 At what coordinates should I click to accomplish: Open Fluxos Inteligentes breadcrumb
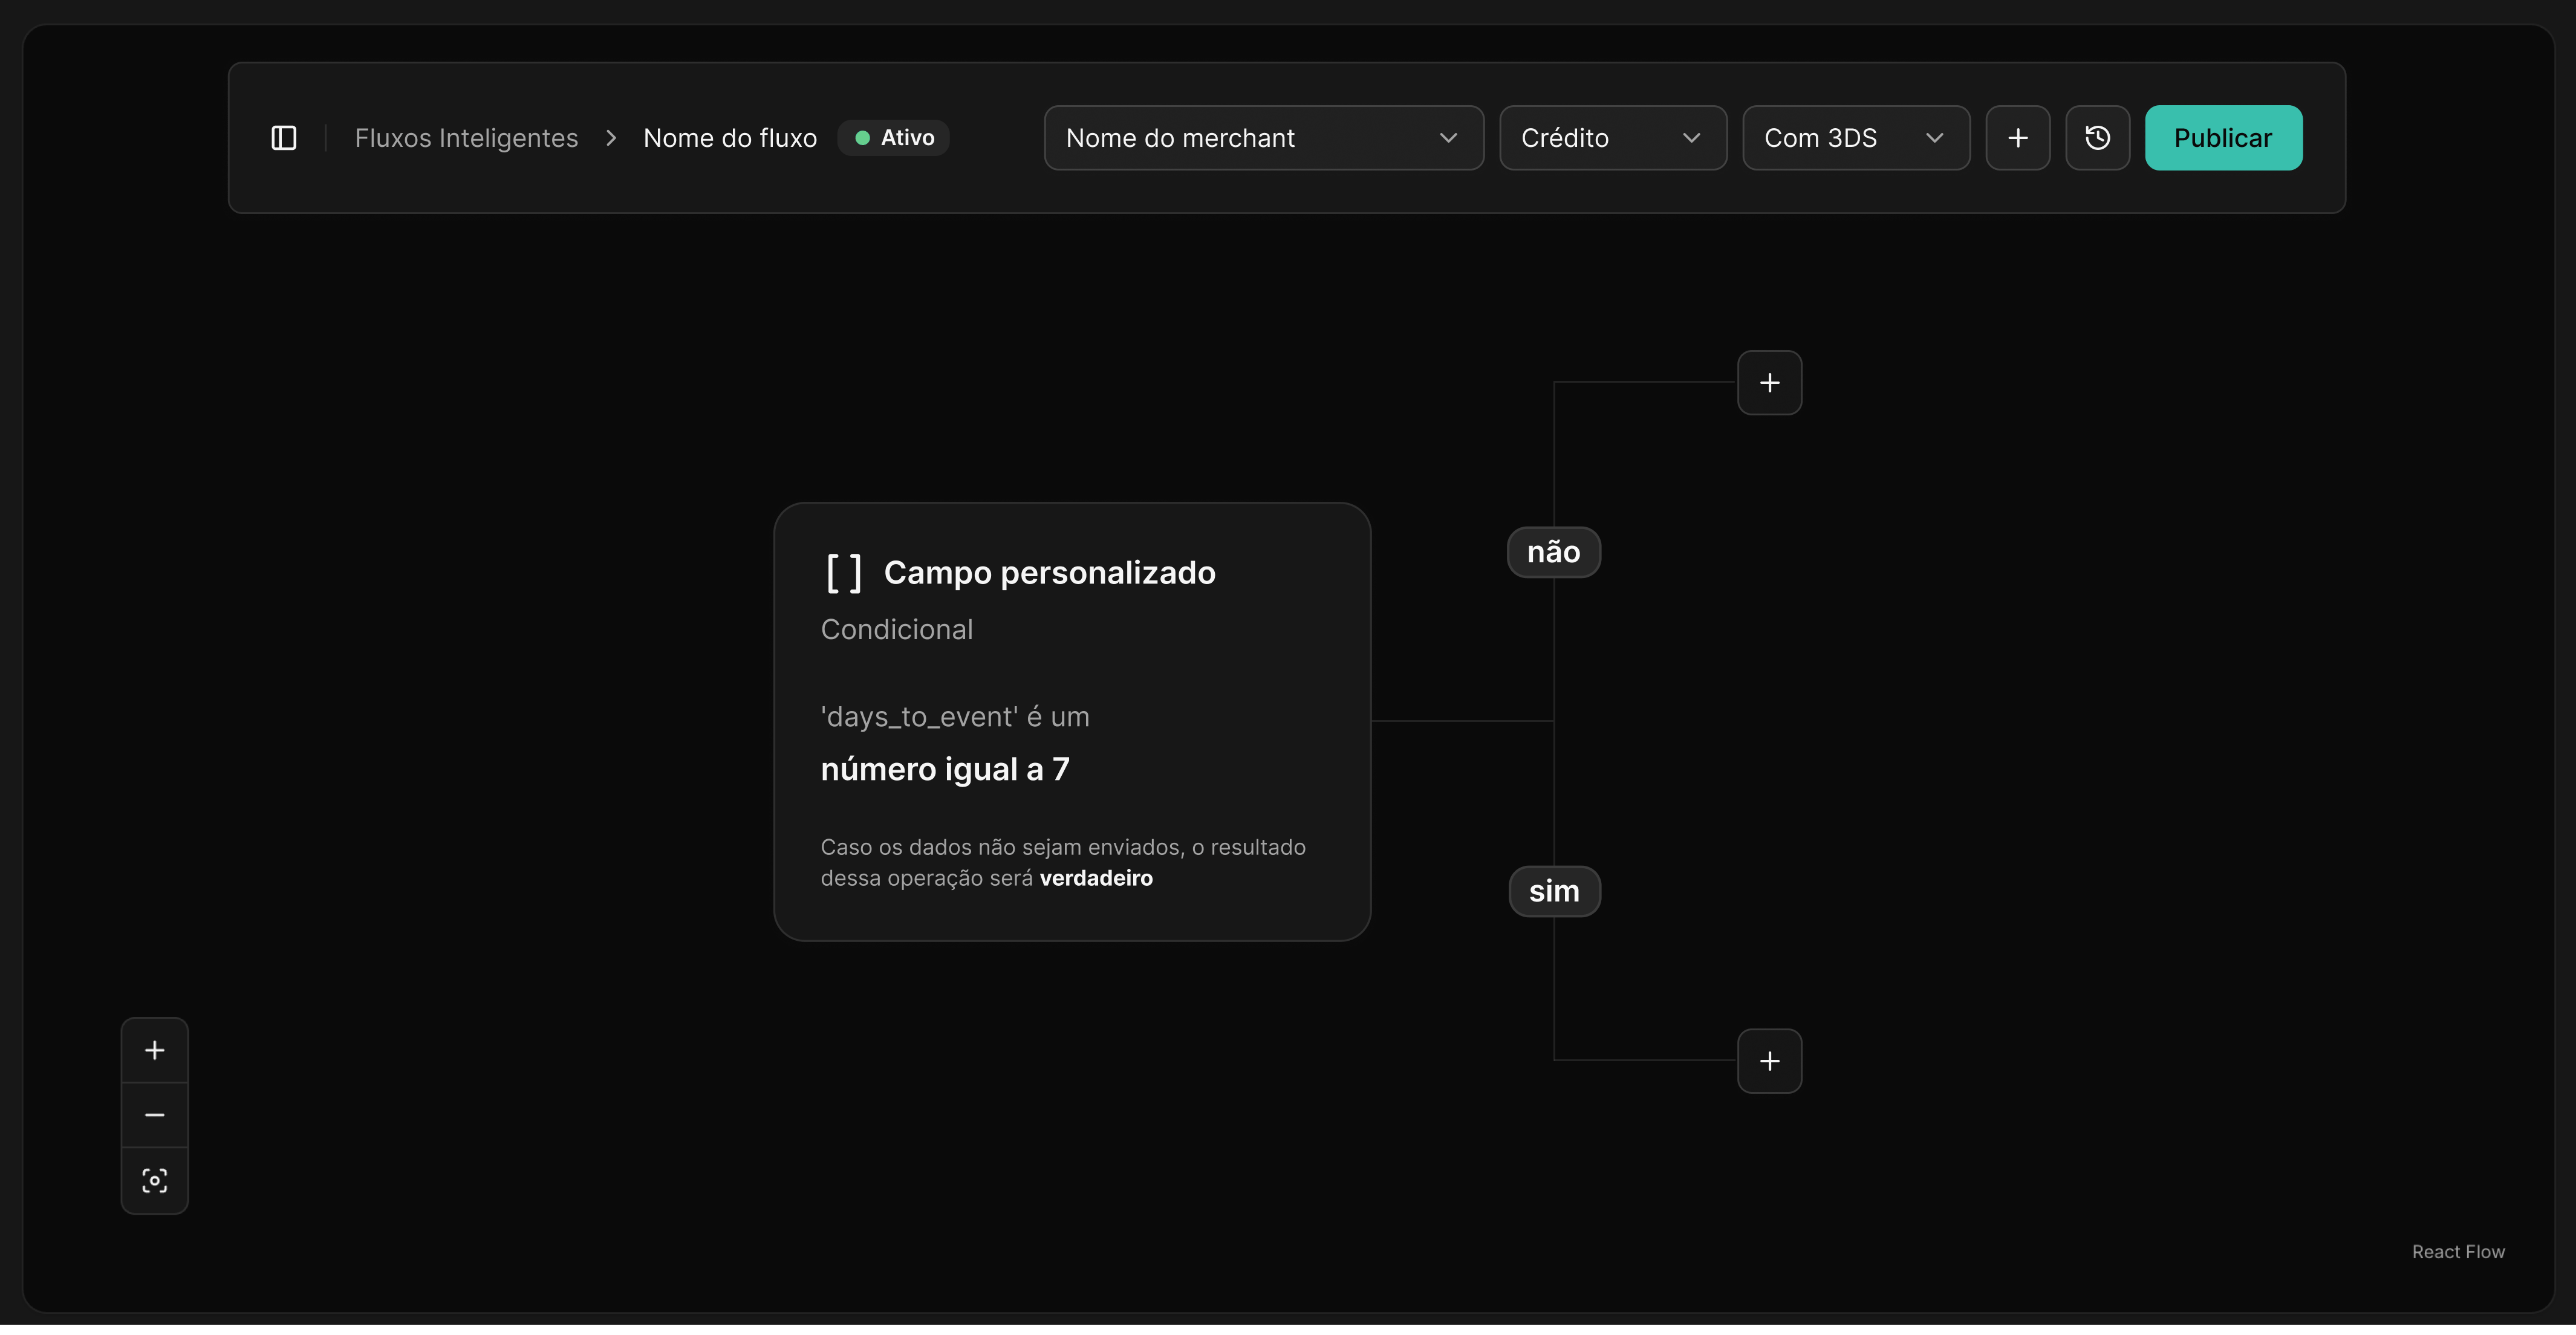[x=466, y=138]
